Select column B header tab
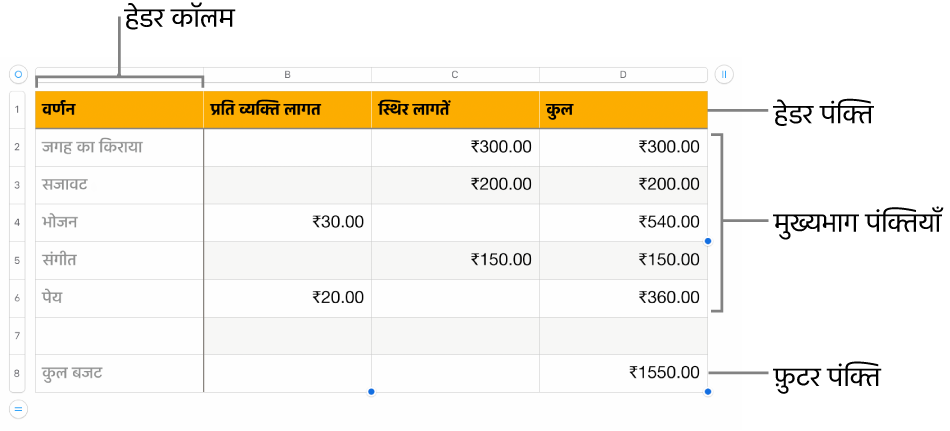This screenshot has height=431, width=950. 287,75
